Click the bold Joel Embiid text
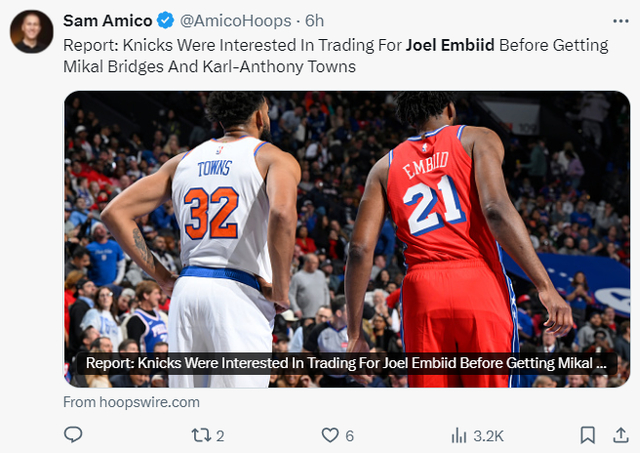 point(450,45)
